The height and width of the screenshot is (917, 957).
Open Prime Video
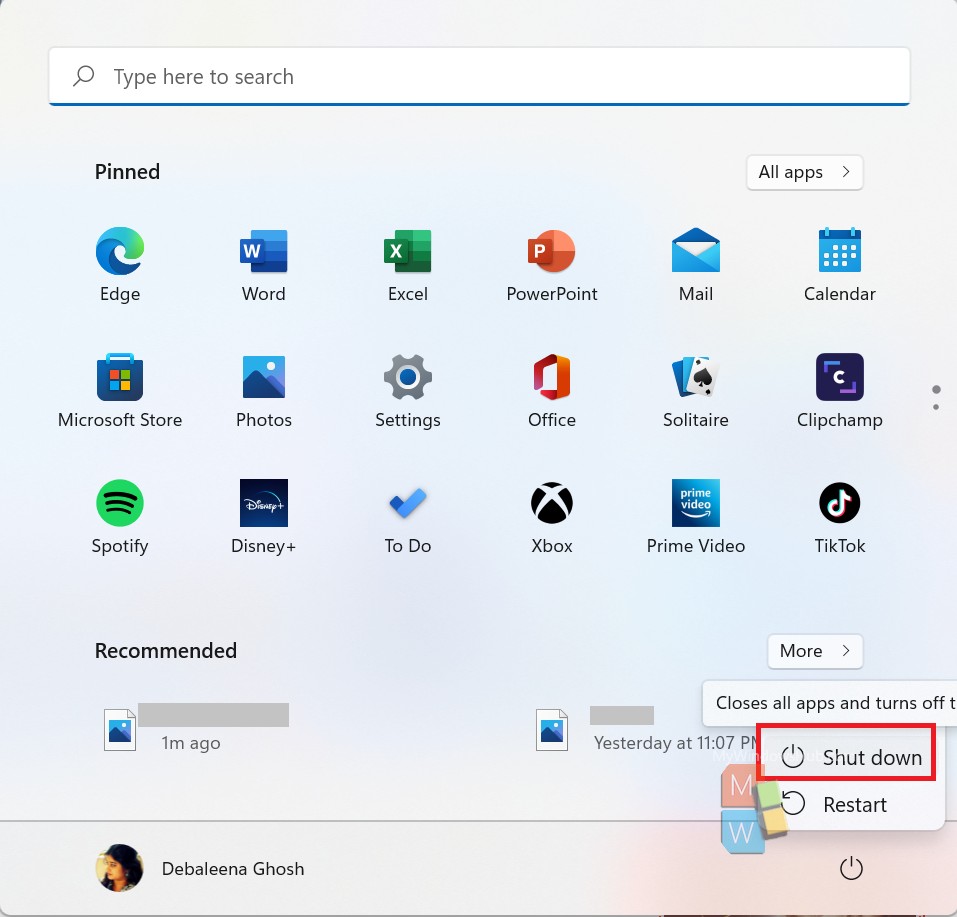[x=696, y=516]
